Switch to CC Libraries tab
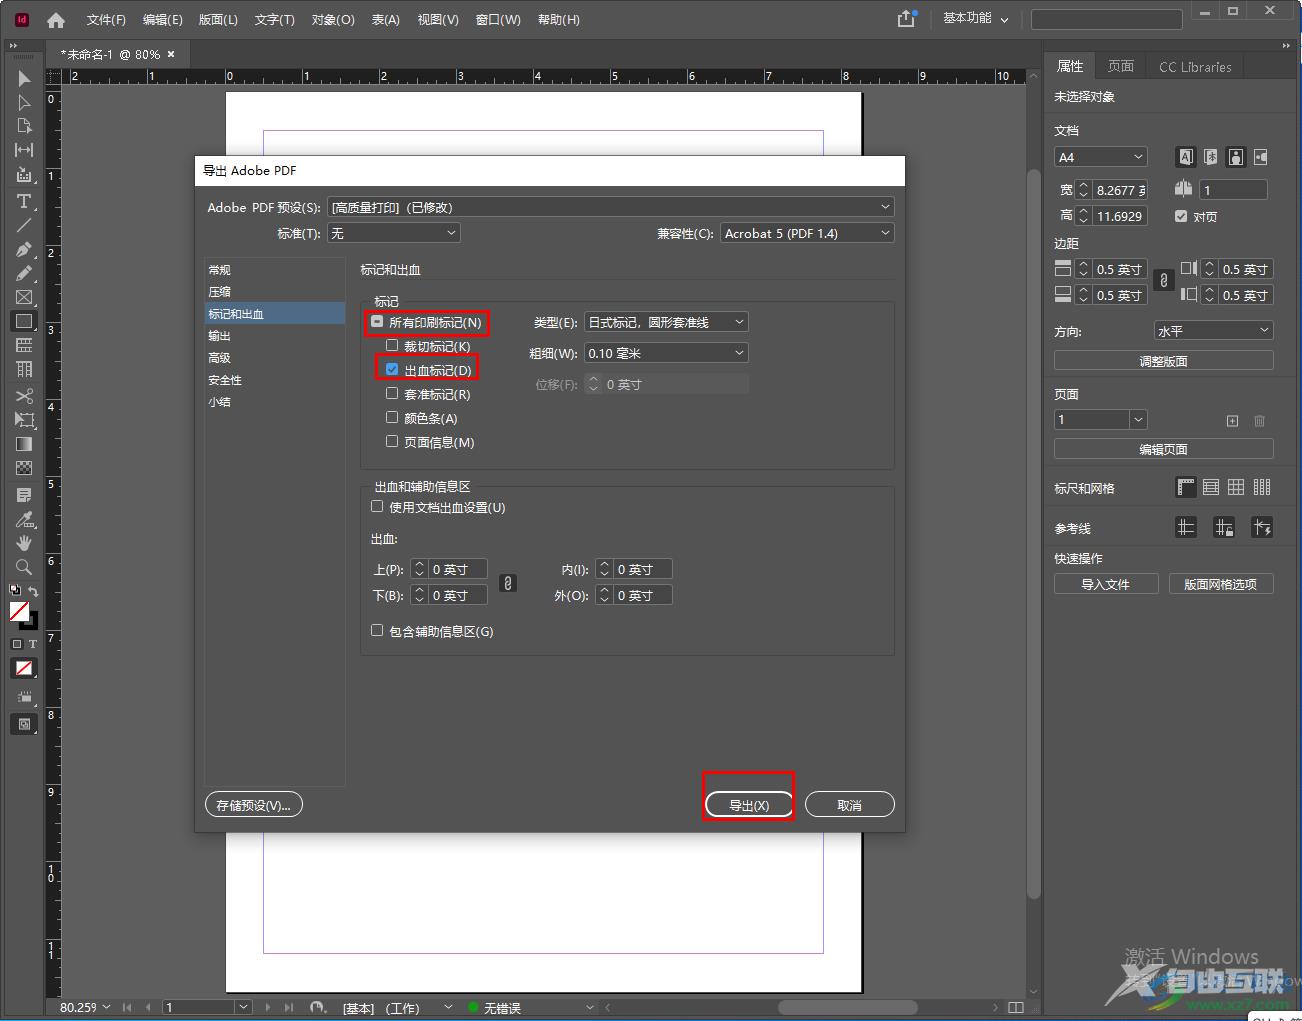This screenshot has height=1021, width=1302. click(1195, 67)
